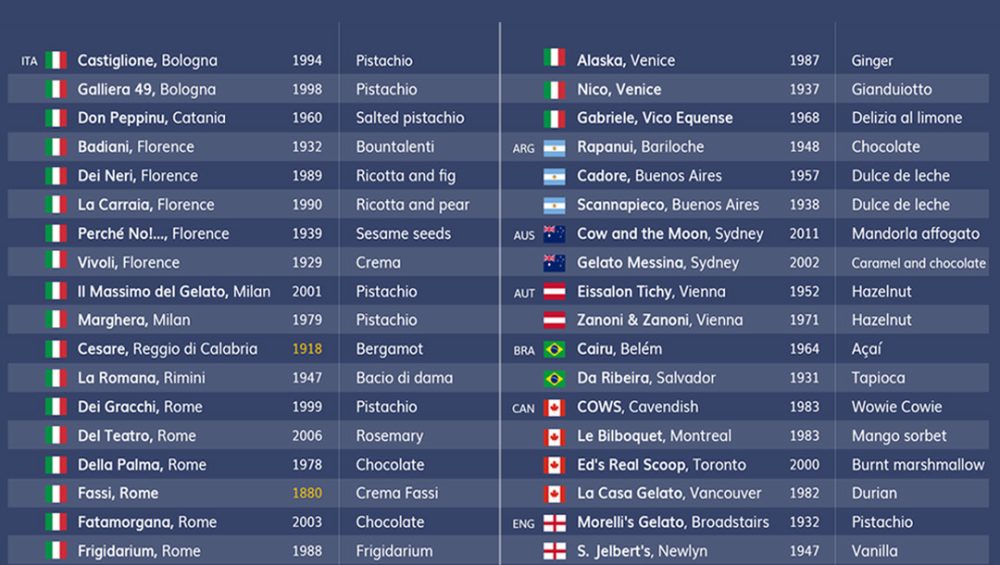Click the Durian flavor text
The image size is (1000, 565).
874,494
